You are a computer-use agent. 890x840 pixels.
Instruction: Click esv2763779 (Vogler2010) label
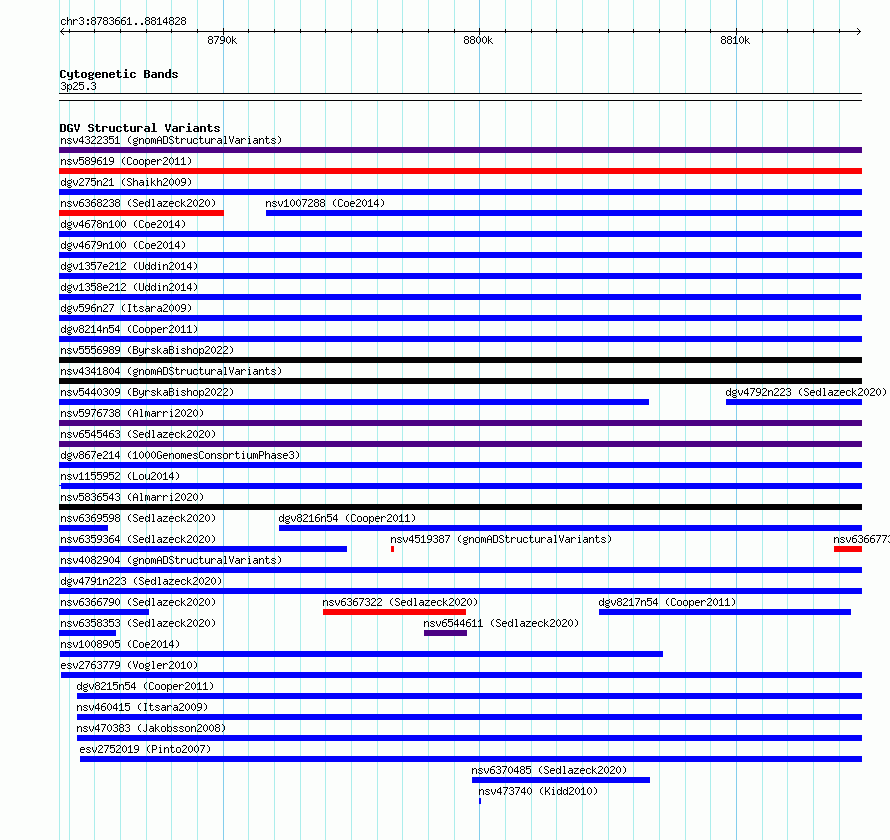point(129,665)
